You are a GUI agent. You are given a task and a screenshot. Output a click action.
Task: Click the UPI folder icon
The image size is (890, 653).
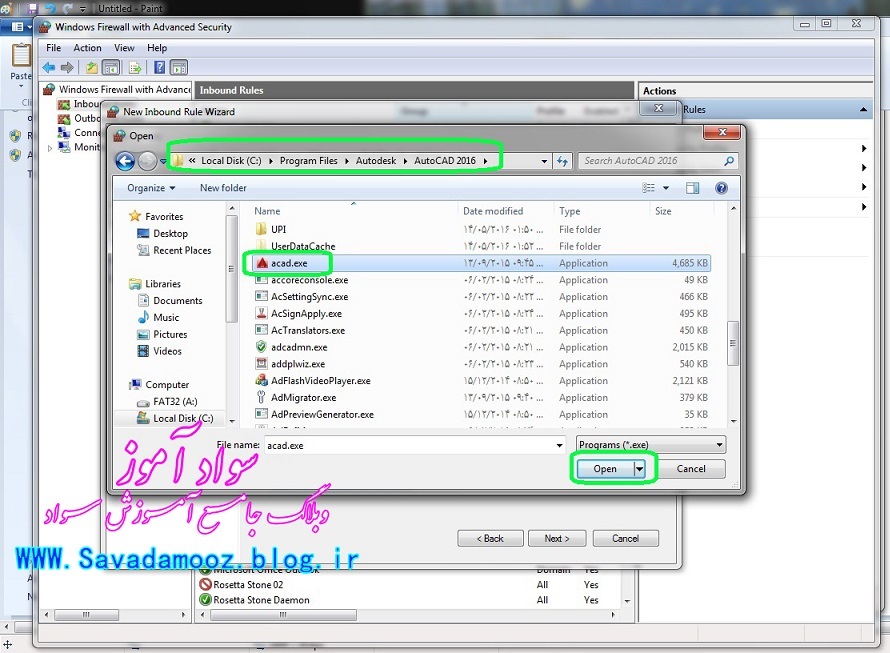261,229
